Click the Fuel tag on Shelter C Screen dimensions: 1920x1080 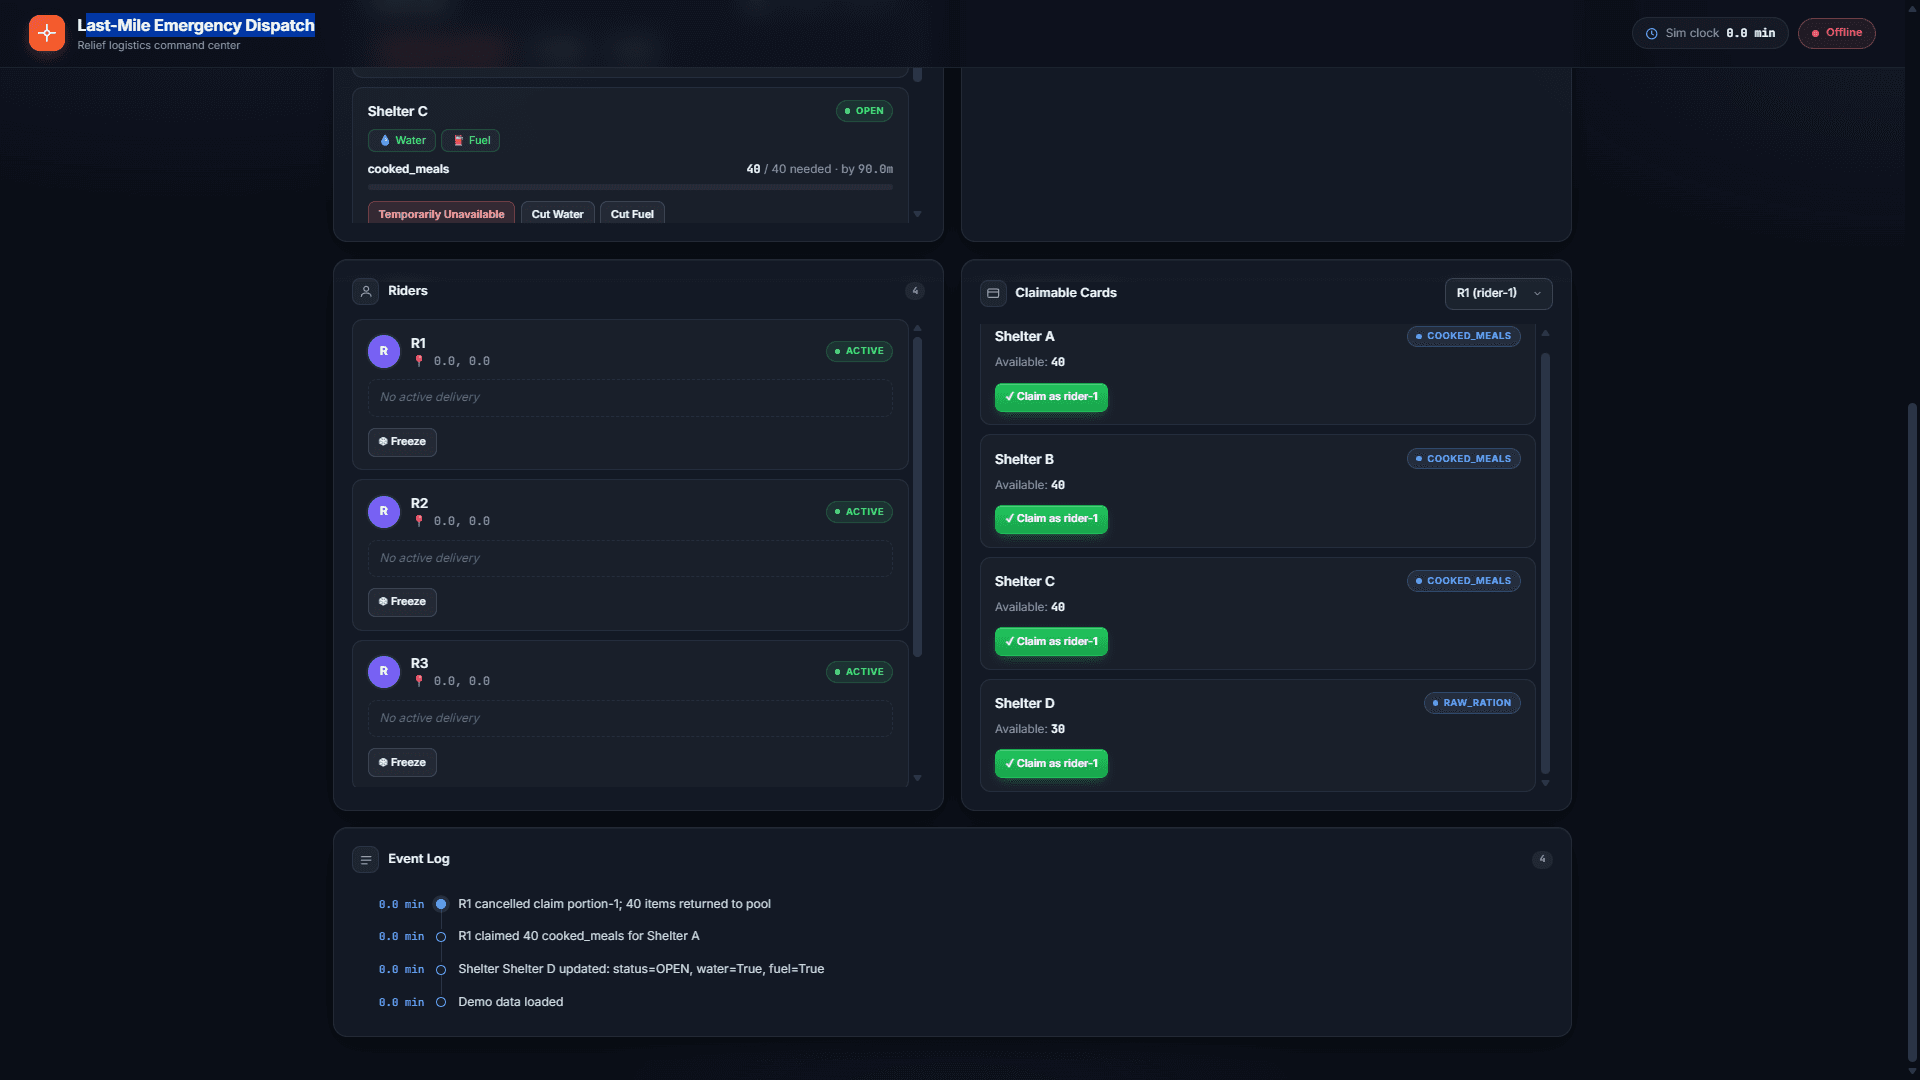(x=471, y=140)
